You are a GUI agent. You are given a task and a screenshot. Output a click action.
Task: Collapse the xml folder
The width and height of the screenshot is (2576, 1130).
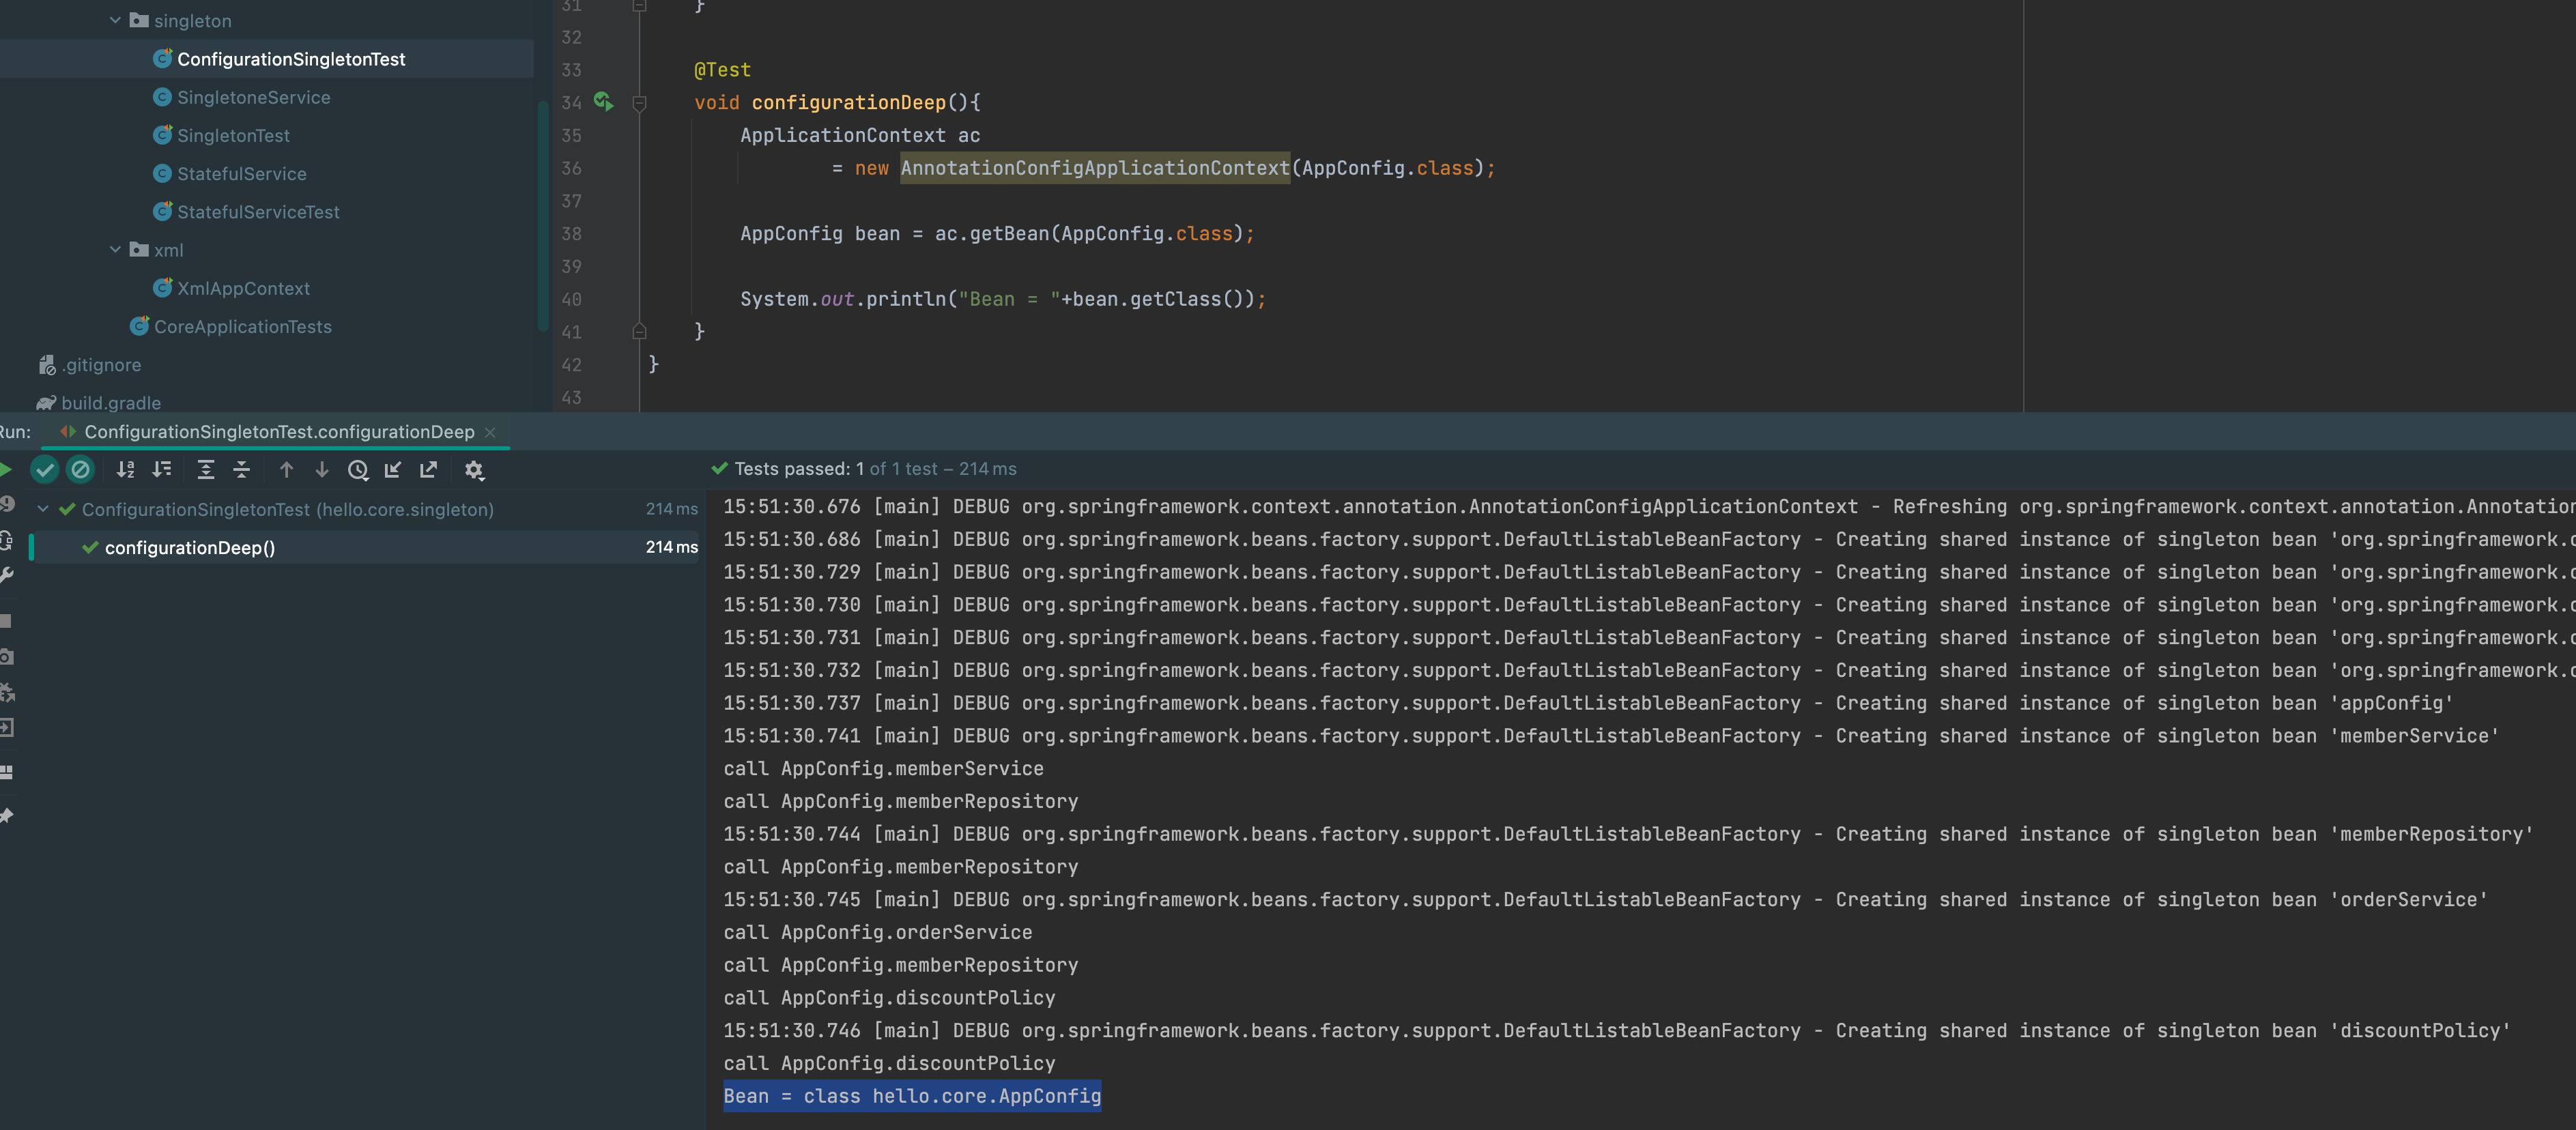click(x=115, y=249)
